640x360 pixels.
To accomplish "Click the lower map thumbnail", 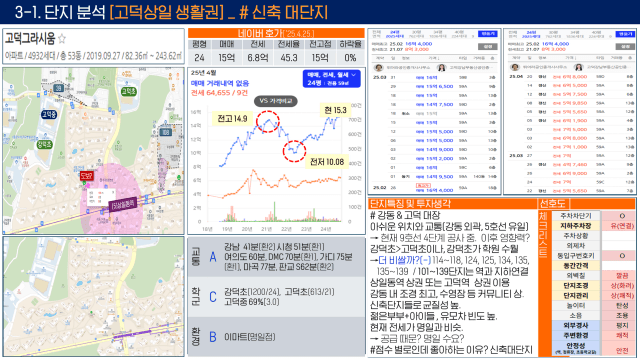I will tap(93, 296).
